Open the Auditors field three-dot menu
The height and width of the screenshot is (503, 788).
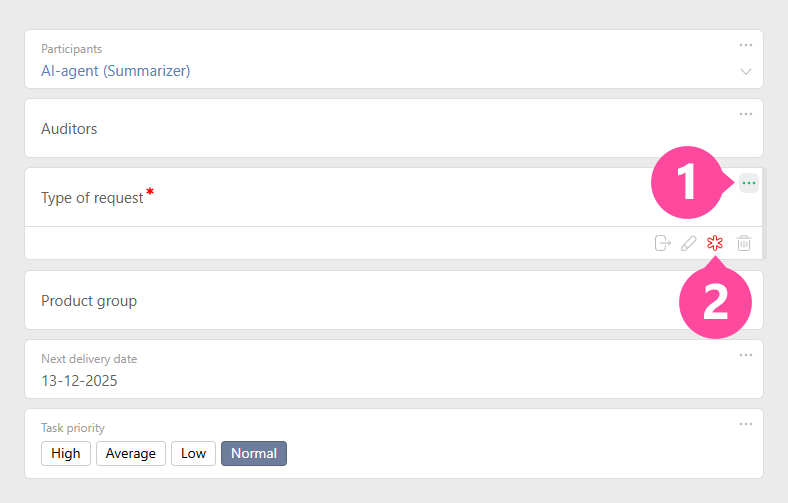click(746, 114)
